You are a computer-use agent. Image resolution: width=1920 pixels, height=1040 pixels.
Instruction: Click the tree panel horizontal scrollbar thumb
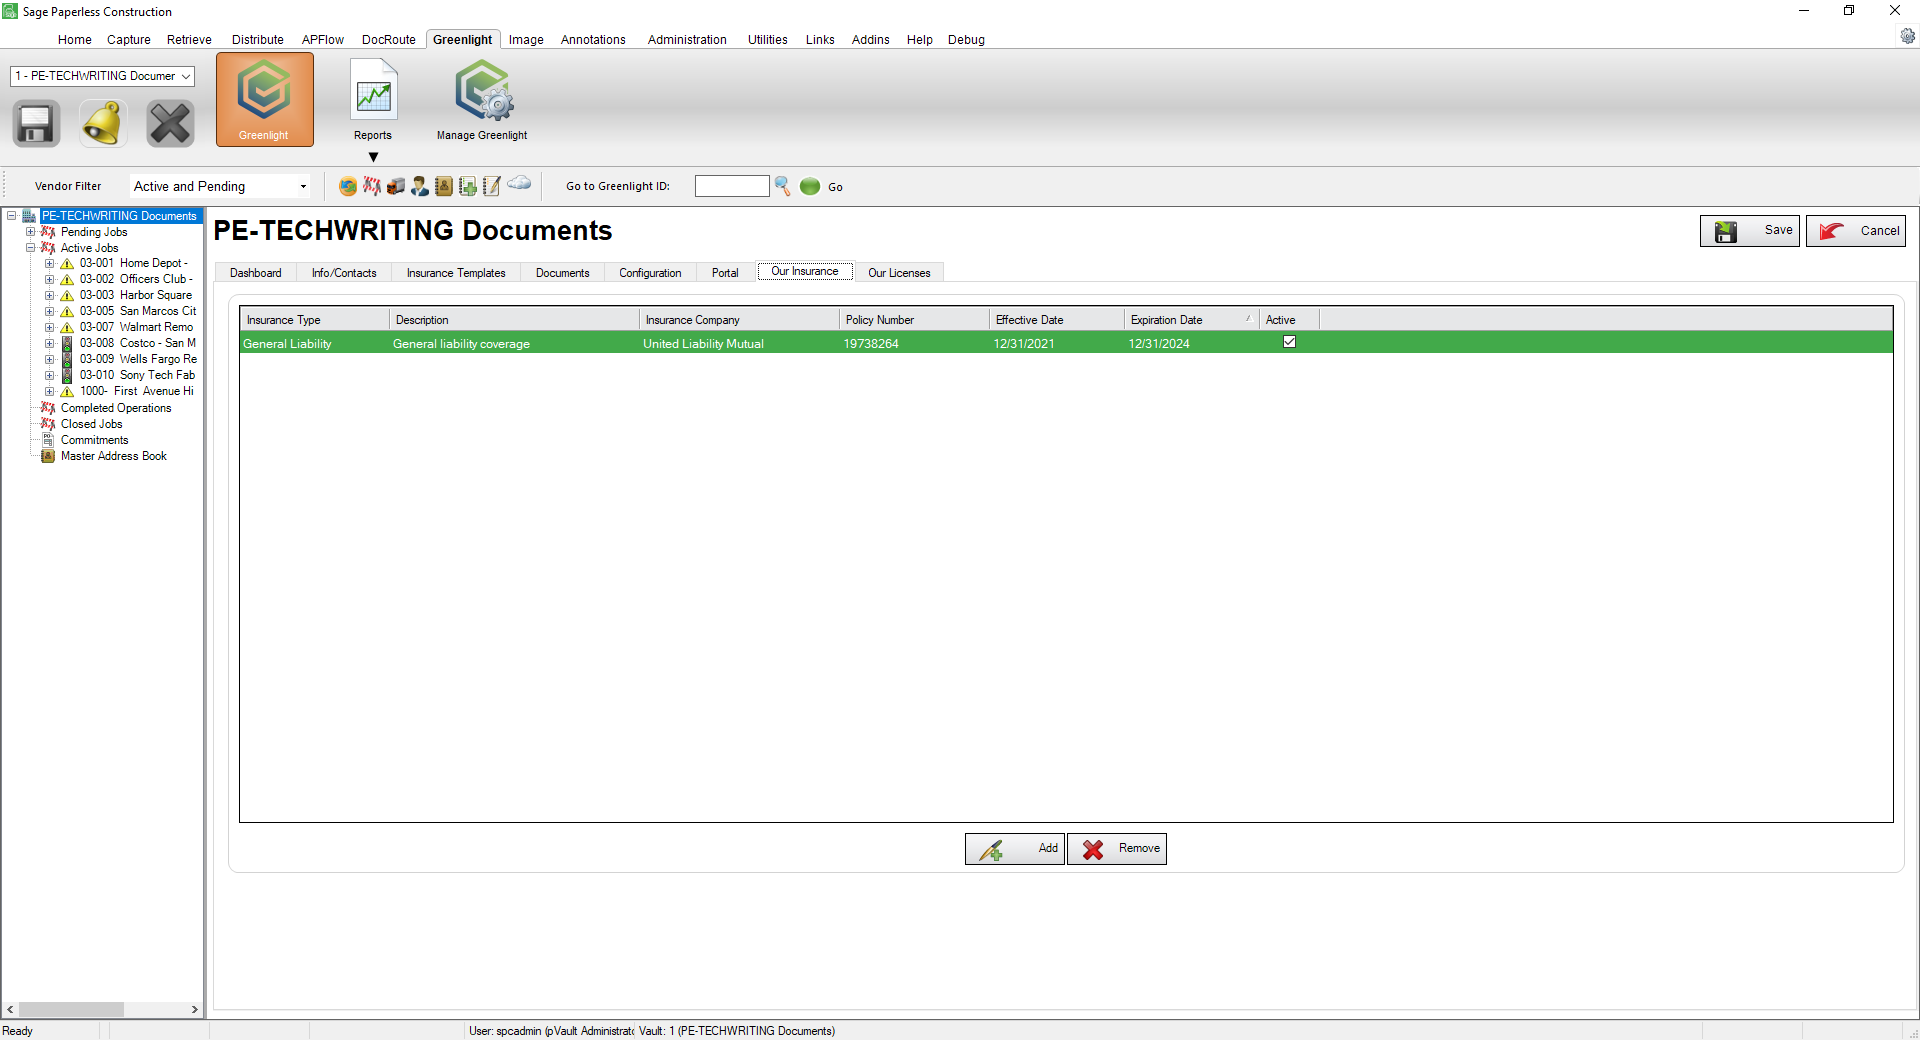(x=71, y=1010)
